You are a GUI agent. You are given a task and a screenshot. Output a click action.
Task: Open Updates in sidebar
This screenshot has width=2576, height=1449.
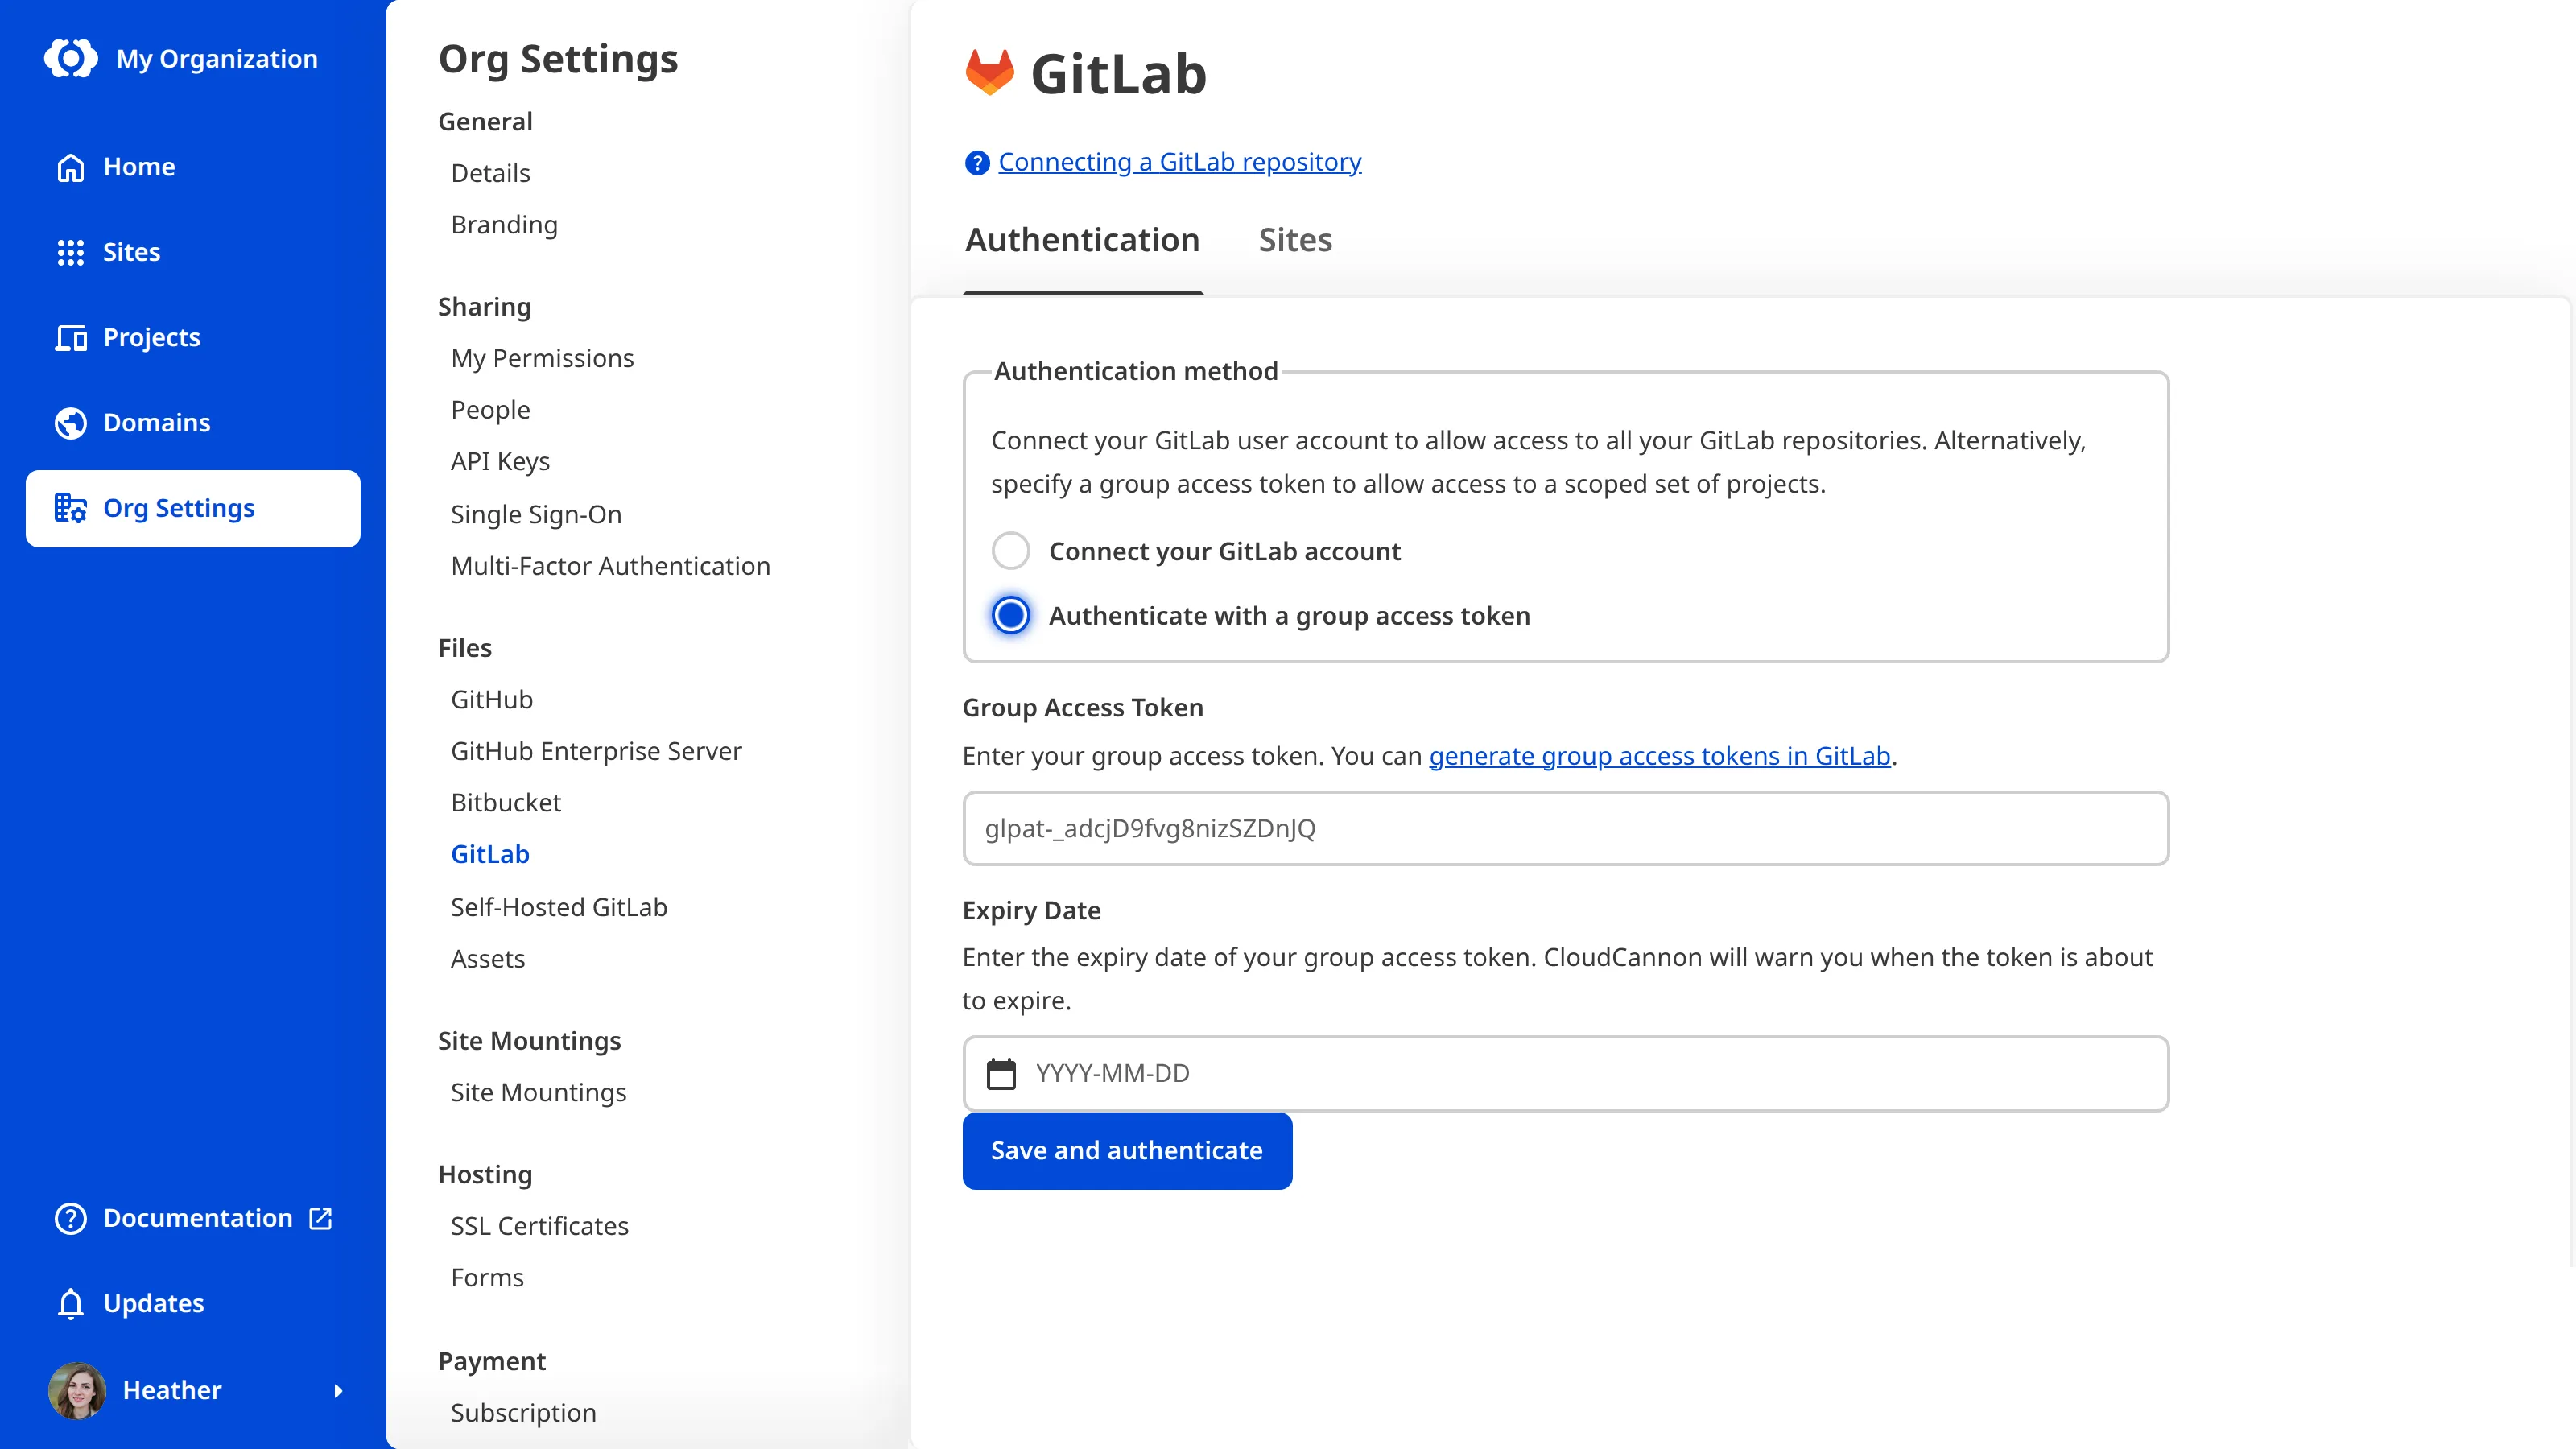193,1304
